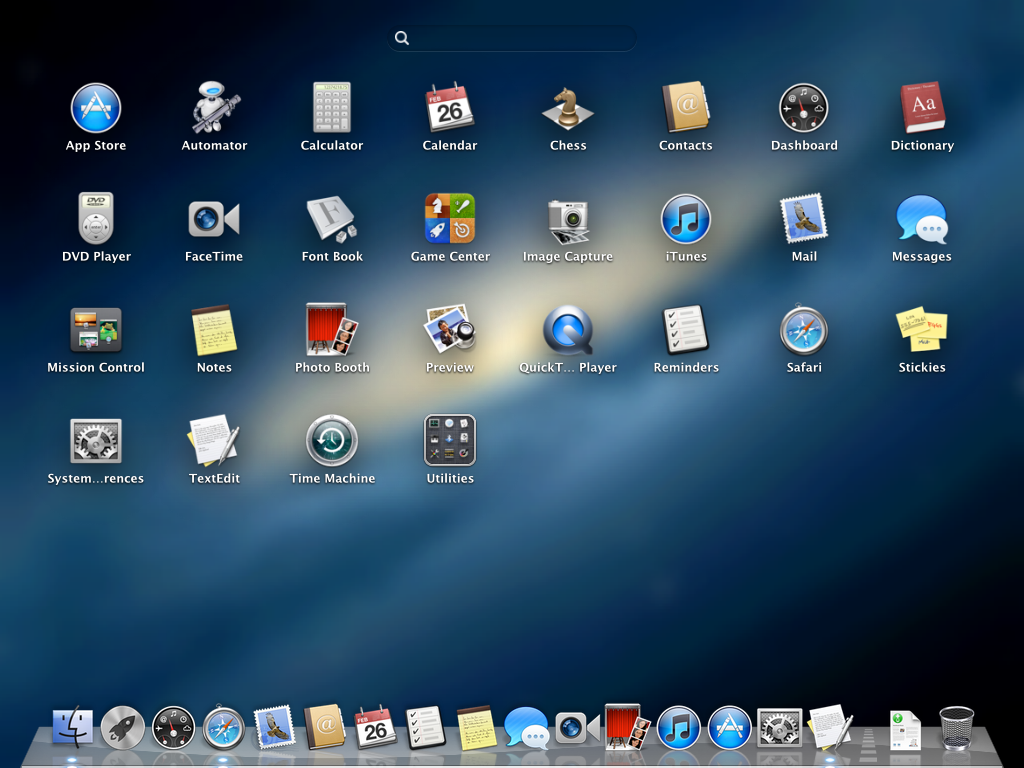
Task: Open System Preferences in Launchpad grid
Action: pos(96,441)
